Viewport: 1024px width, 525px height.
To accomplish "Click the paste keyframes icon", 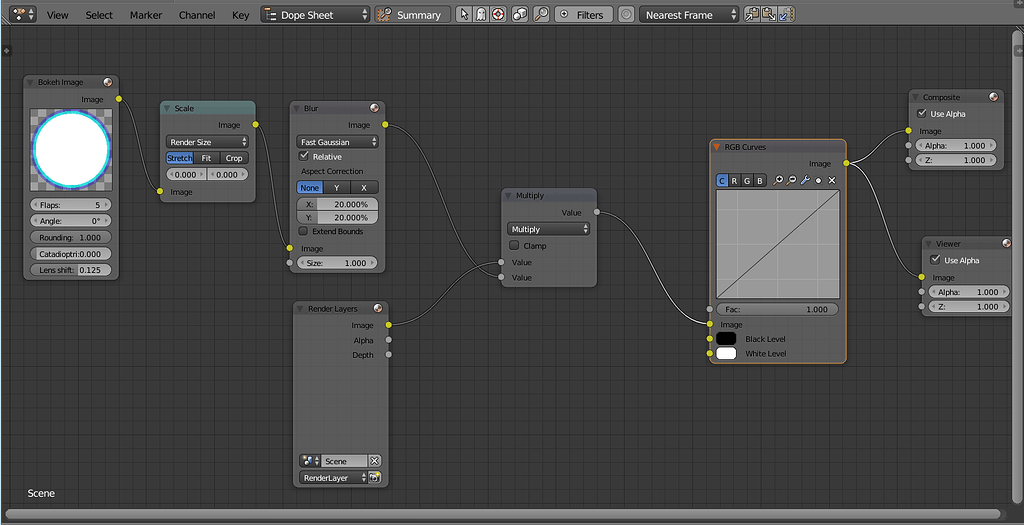I will pos(769,14).
